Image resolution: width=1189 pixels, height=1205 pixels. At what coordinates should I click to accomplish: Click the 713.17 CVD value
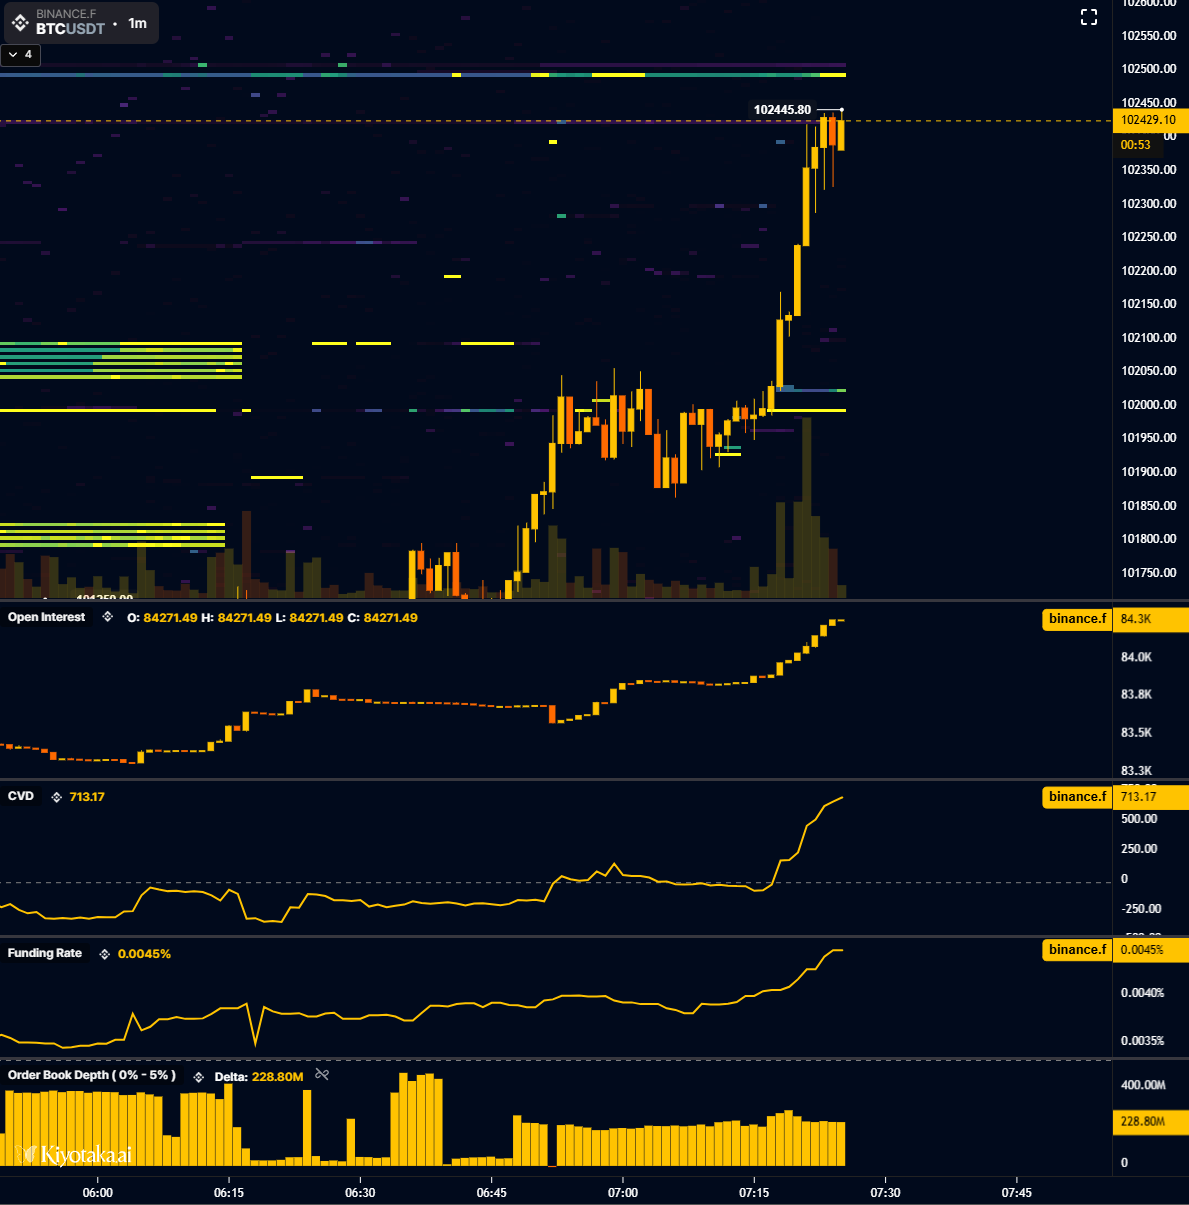(x=84, y=797)
